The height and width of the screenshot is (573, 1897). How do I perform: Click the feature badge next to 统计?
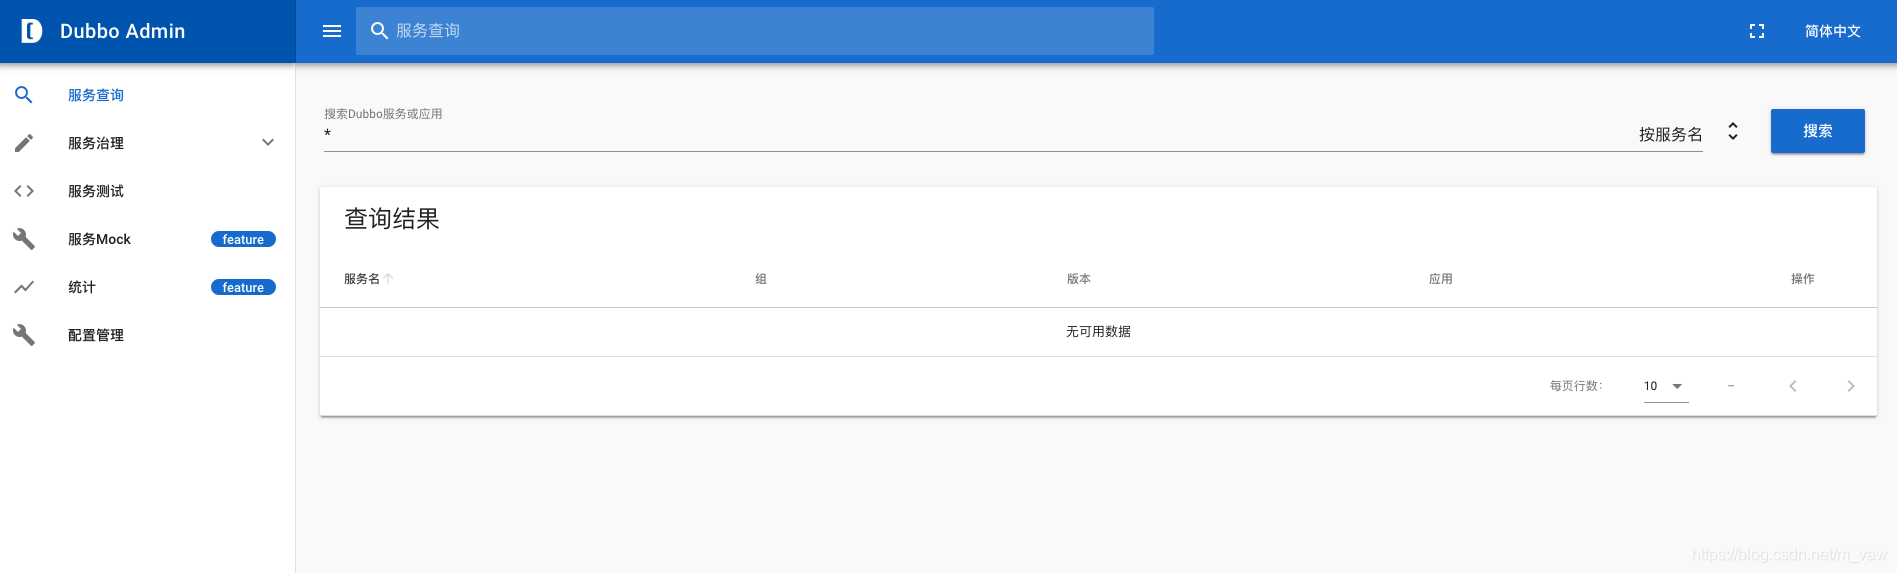[x=243, y=287]
